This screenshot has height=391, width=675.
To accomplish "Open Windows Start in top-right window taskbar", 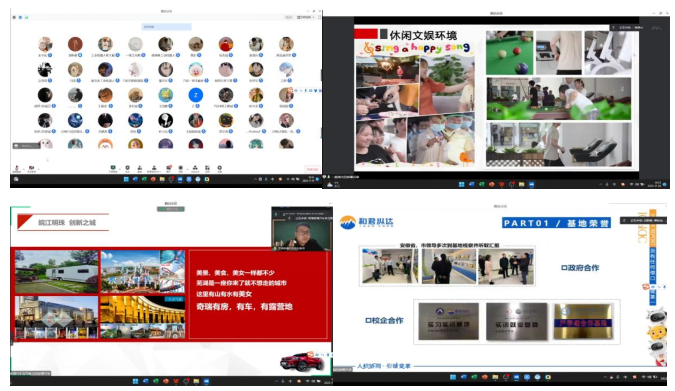I will 461,184.
